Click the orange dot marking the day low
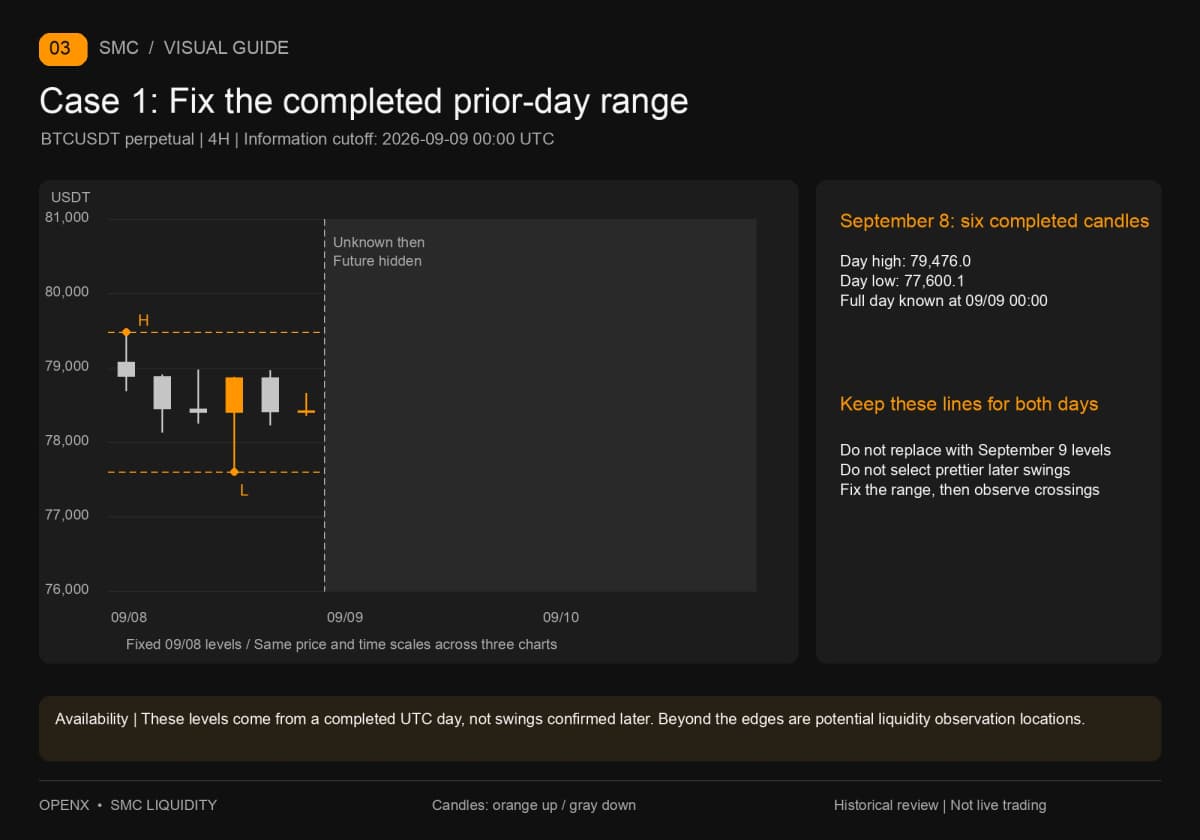Viewport: 1200px width, 840px height. coord(234,472)
